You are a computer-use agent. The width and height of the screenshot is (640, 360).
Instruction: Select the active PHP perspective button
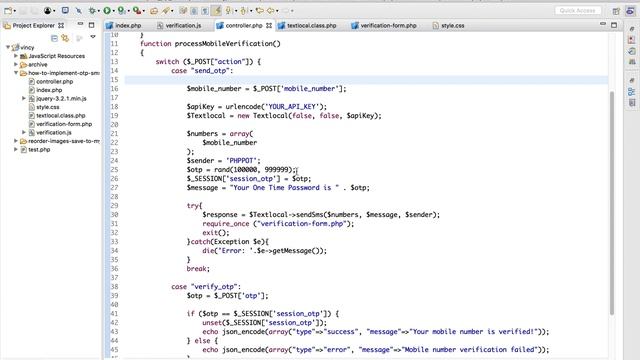(x=631, y=11)
